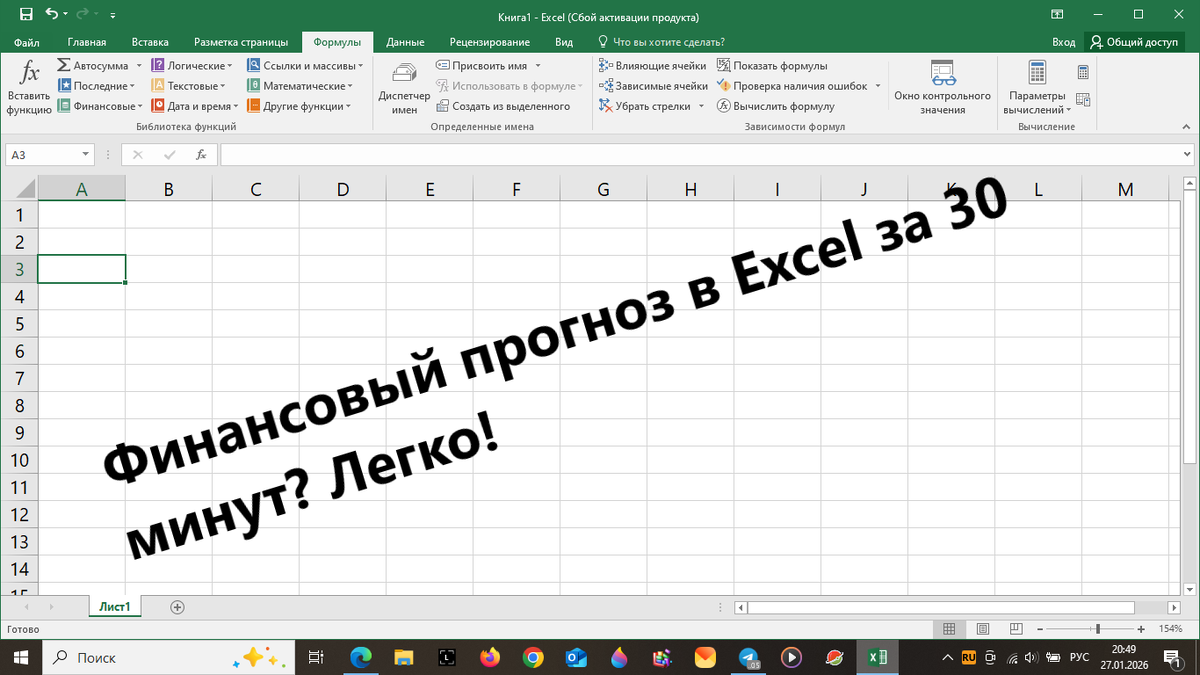The width and height of the screenshot is (1200, 675).
Task: Open the Windows Start menu
Action: tap(20, 657)
